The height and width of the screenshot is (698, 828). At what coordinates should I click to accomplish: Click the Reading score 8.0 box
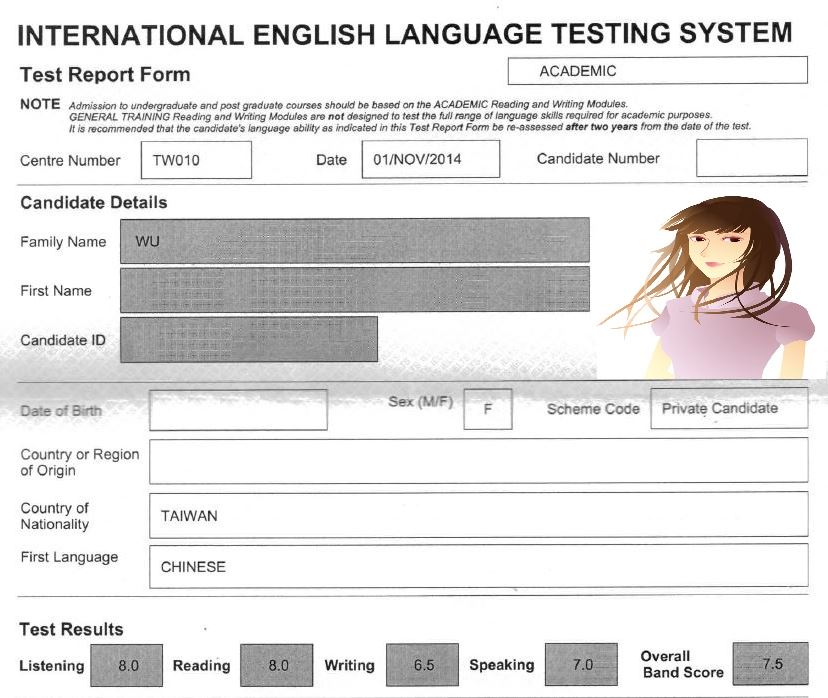click(277, 665)
